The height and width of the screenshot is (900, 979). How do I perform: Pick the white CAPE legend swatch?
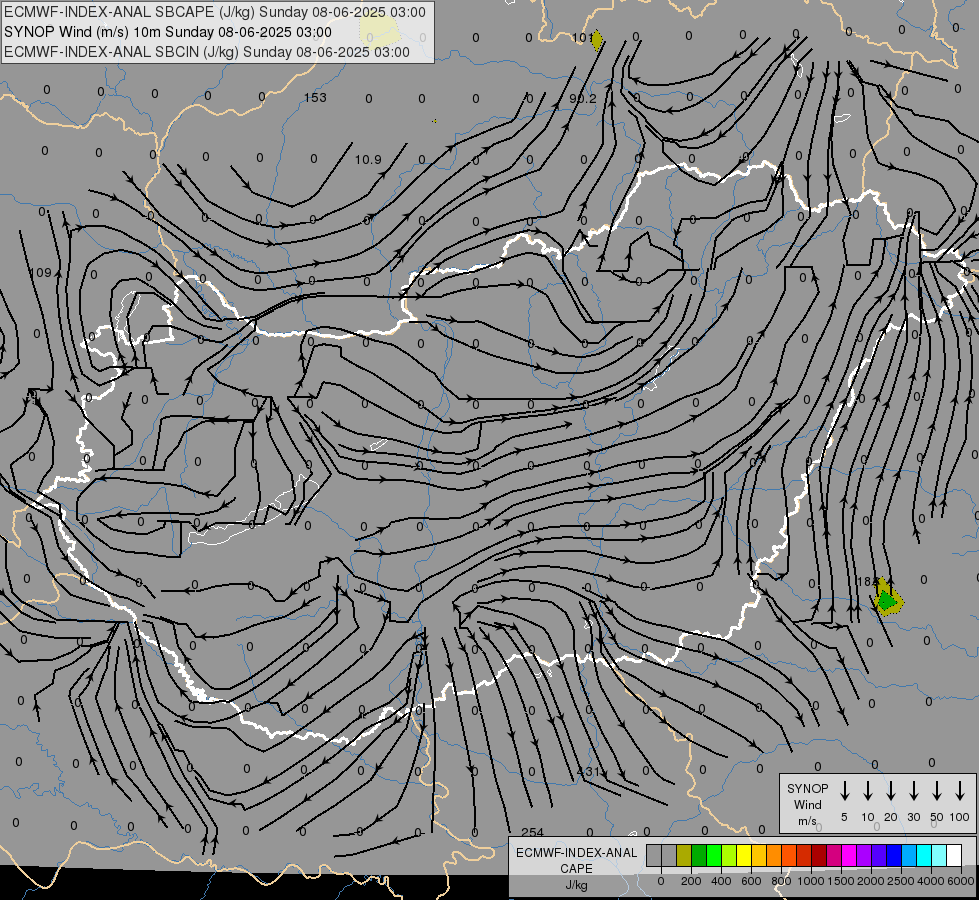(x=955, y=855)
